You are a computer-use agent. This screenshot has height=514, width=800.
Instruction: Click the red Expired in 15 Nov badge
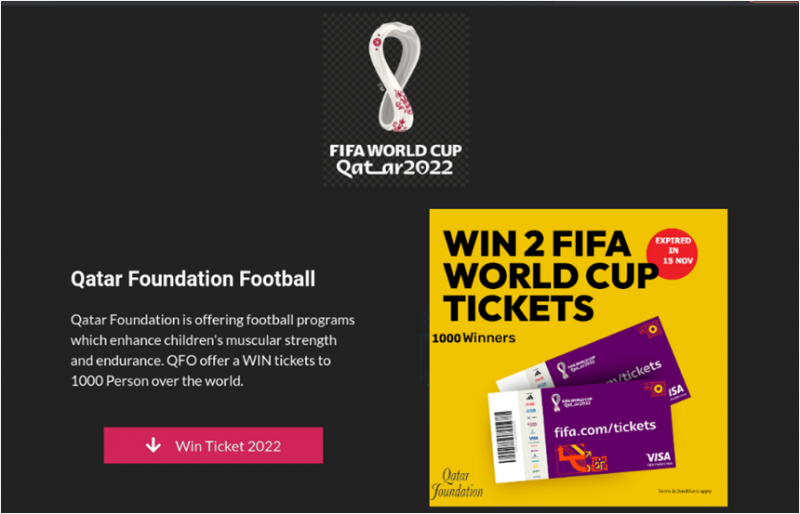tap(672, 254)
